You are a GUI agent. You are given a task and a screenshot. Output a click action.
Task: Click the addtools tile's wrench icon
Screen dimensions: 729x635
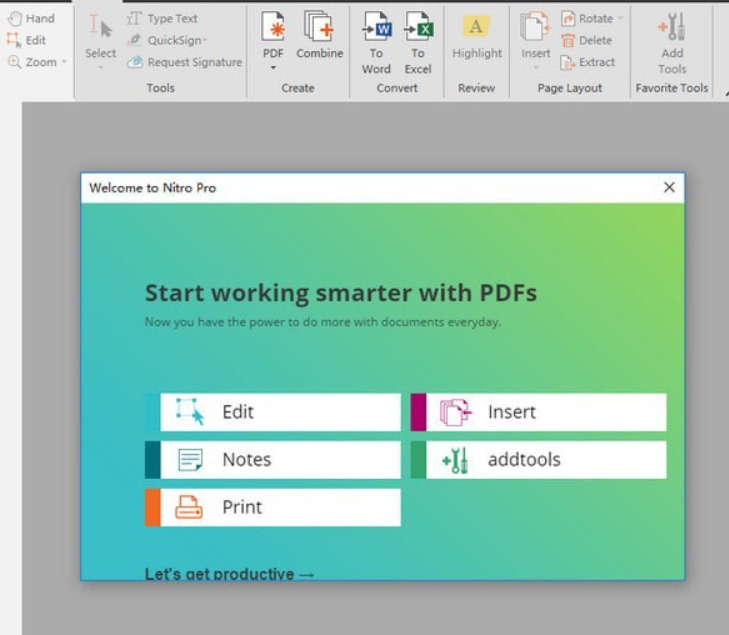tap(456, 460)
